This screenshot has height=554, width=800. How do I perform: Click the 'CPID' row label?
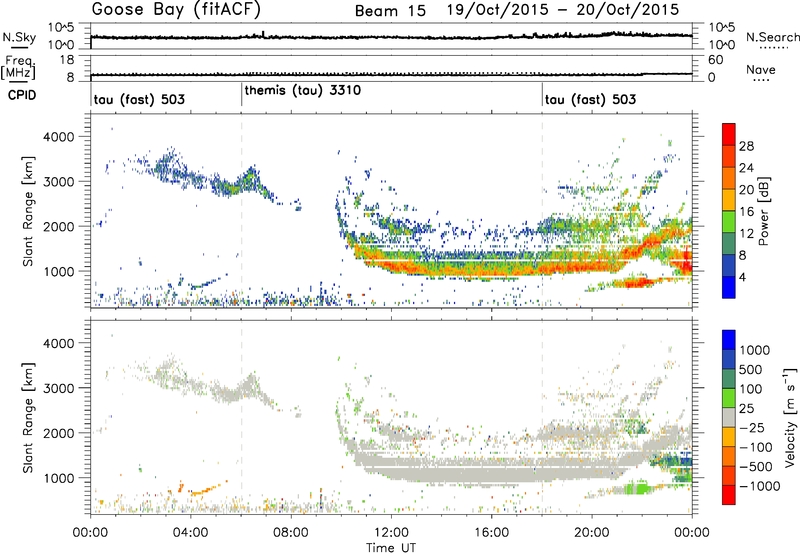point(22,95)
